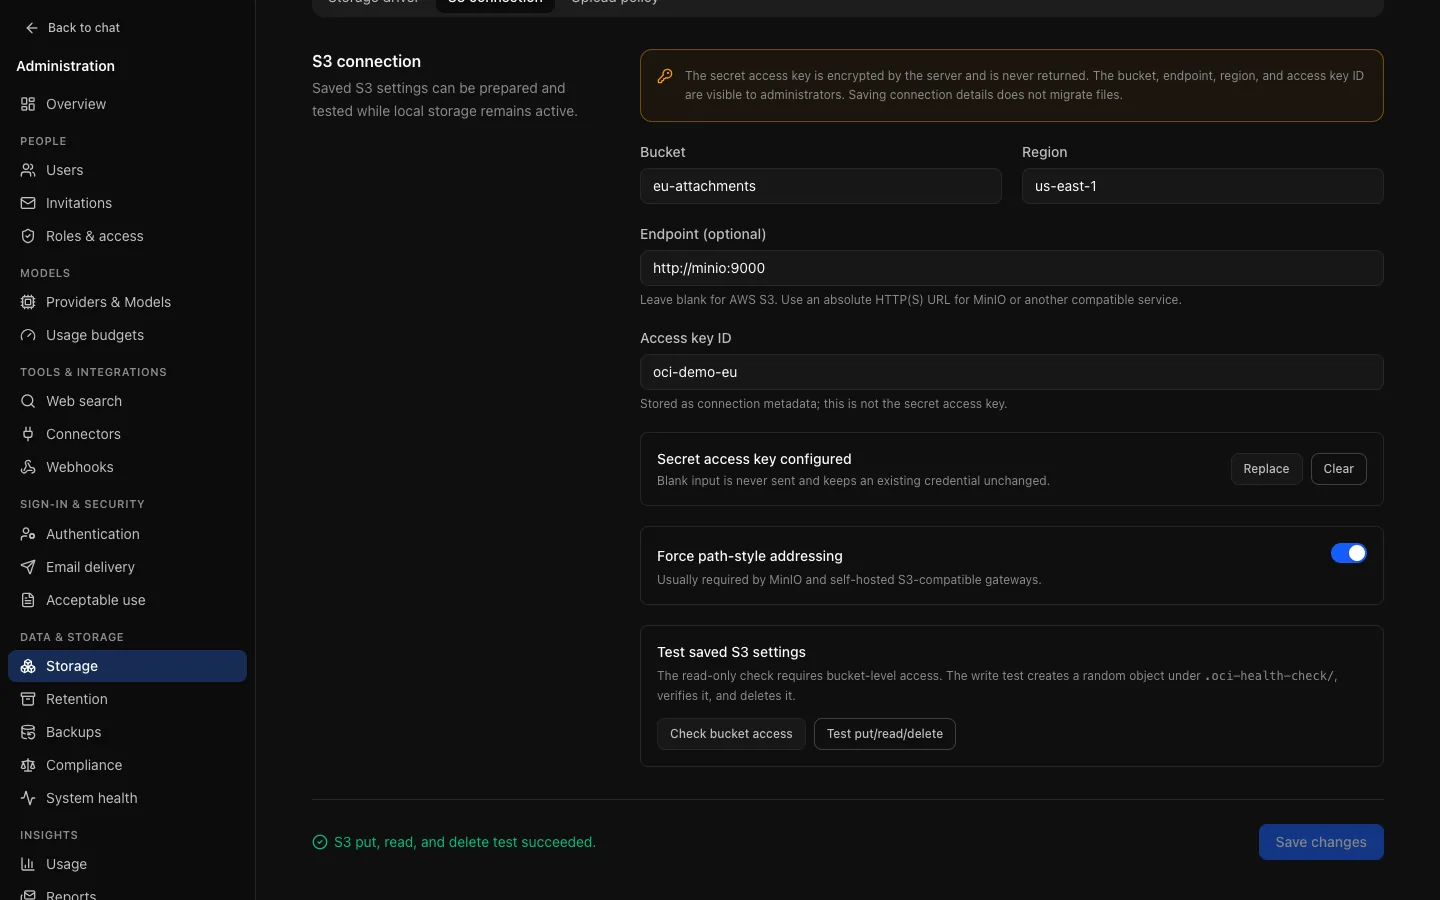Image resolution: width=1440 pixels, height=900 pixels.
Task: Click the 'Administration' sidebar heading
Action: click(x=66, y=66)
